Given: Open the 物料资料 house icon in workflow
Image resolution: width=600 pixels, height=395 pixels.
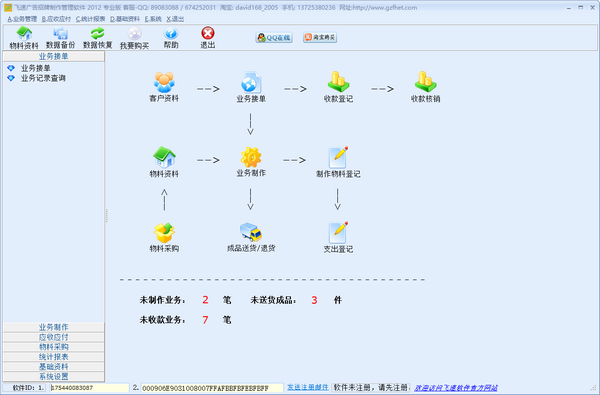Looking at the screenshot, I should click(164, 162).
